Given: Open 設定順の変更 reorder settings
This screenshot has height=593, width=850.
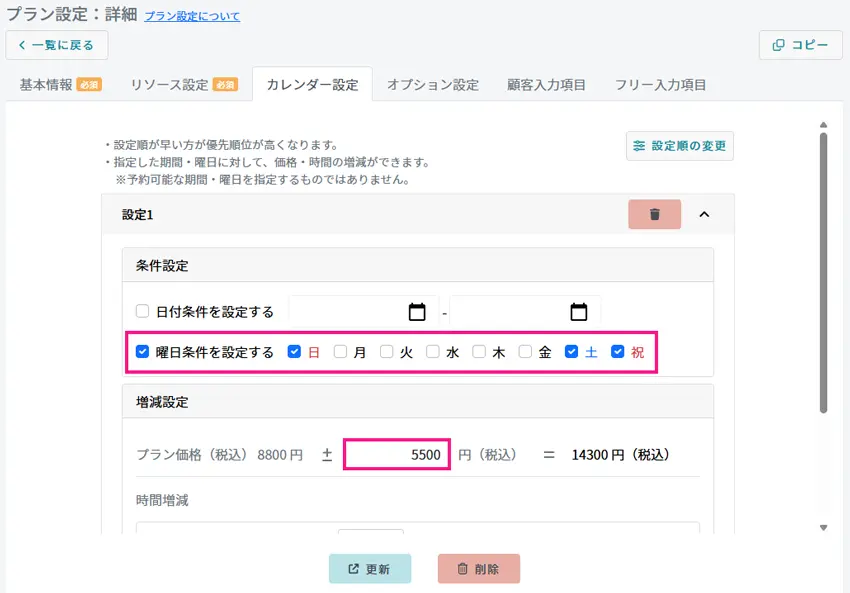Looking at the screenshot, I should 680,146.
